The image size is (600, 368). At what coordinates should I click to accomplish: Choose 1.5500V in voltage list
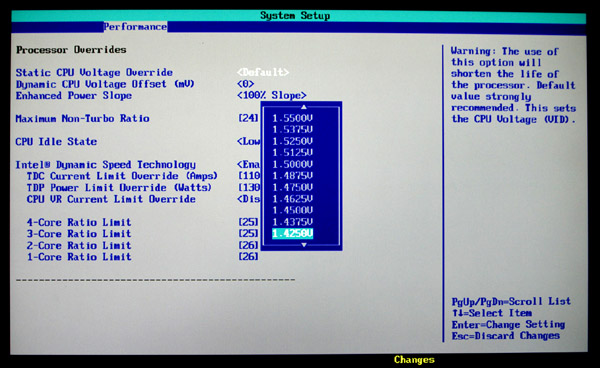pos(292,118)
